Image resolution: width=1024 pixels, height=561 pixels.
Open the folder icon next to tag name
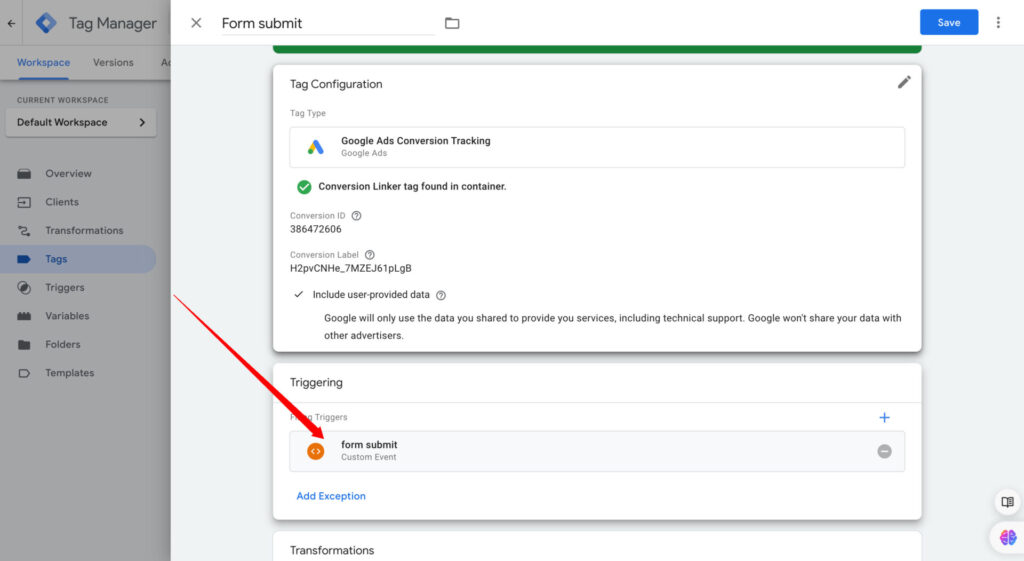coord(452,24)
